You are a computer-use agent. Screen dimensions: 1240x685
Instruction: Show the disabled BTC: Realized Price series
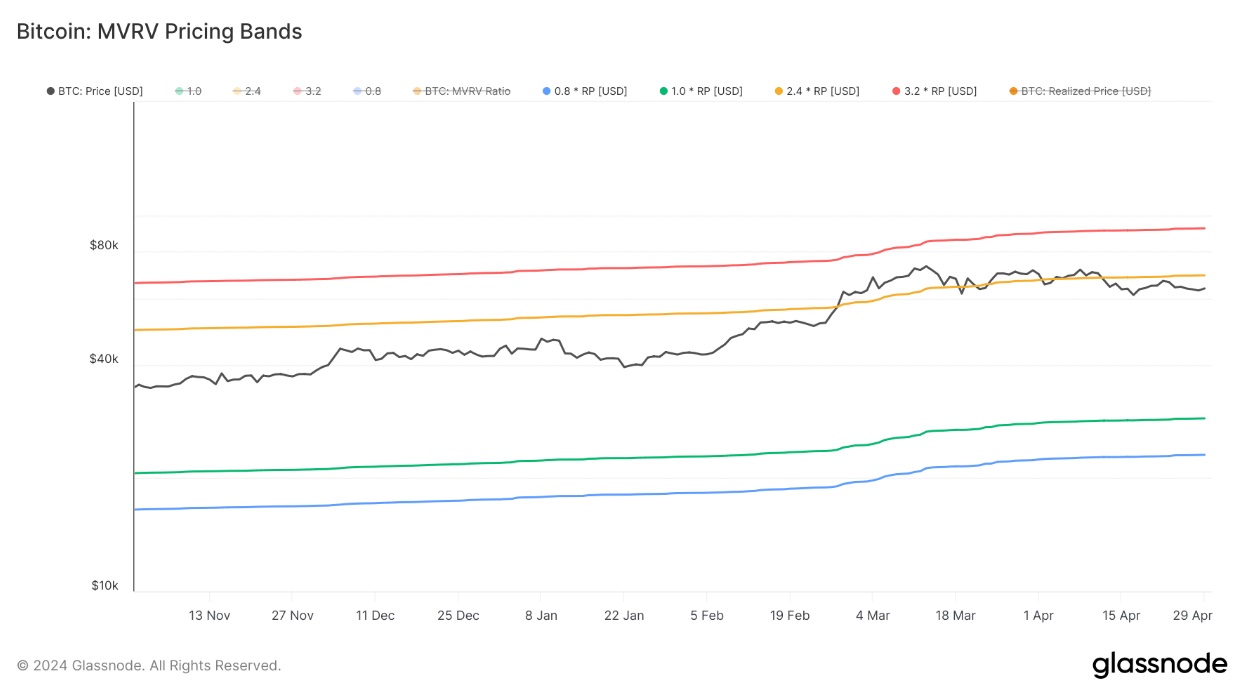pos(1085,91)
